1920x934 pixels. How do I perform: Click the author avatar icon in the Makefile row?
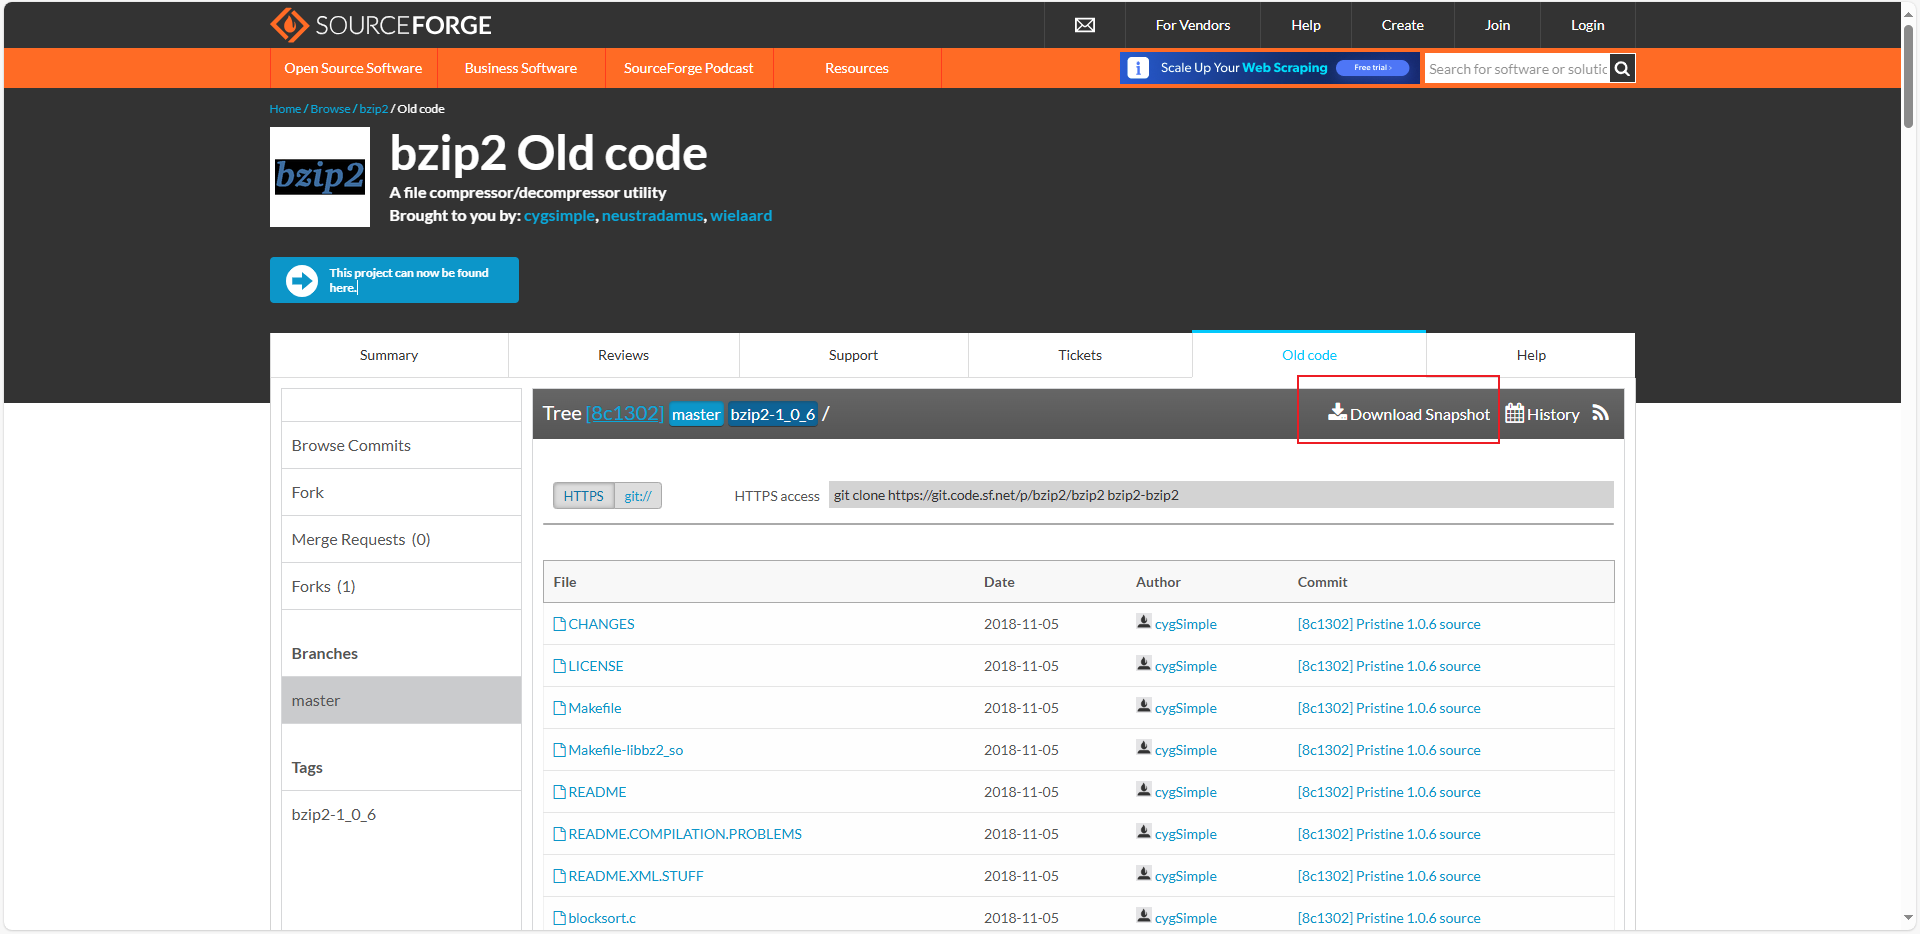1144,705
